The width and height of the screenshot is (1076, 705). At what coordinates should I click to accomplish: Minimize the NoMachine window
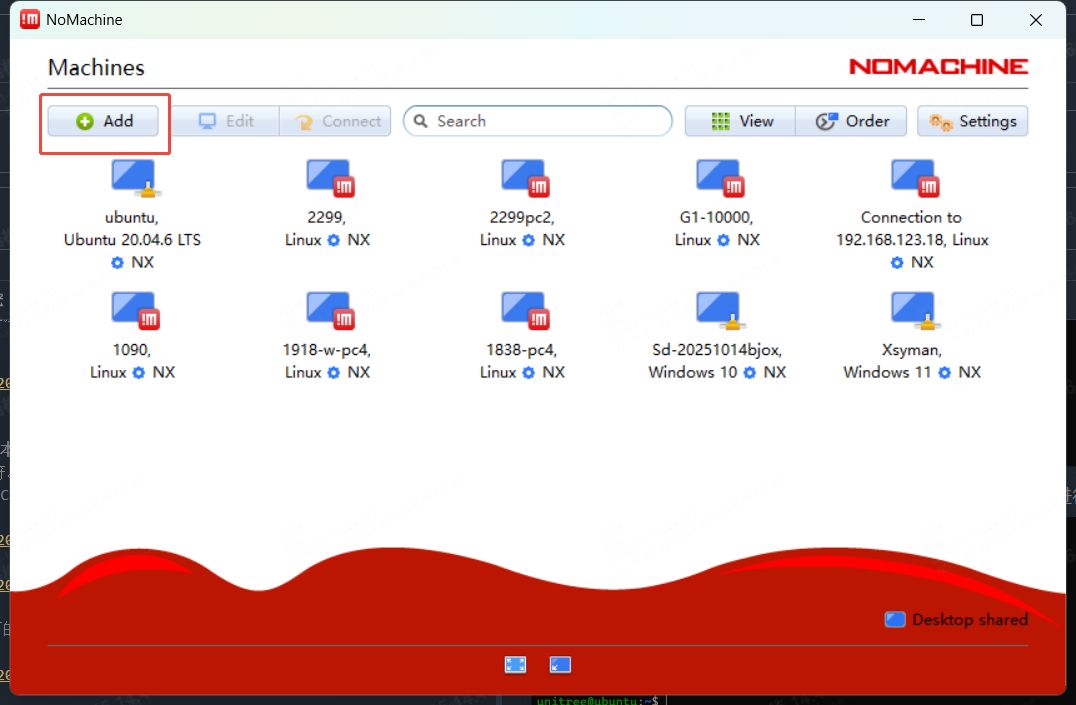click(919, 20)
